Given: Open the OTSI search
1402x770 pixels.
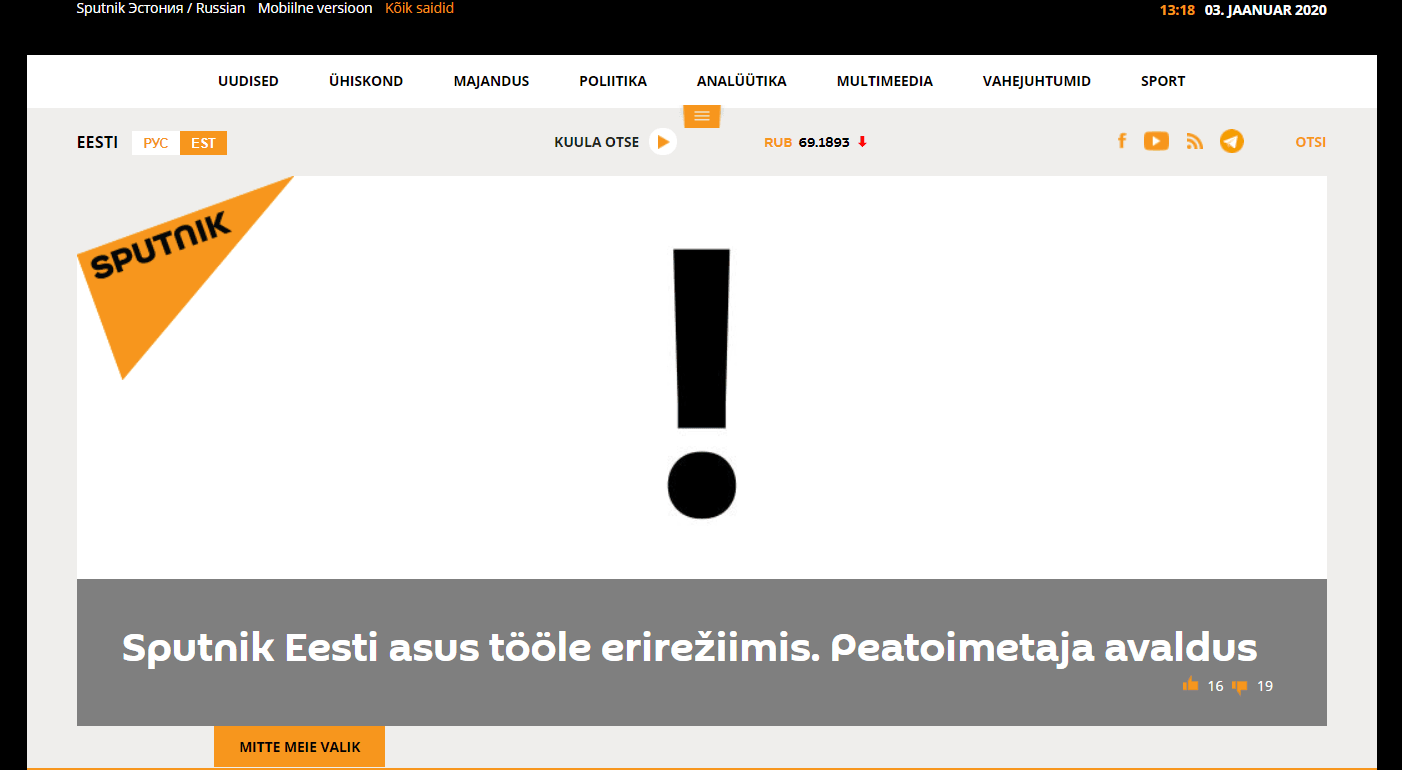Looking at the screenshot, I should click(1310, 142).
